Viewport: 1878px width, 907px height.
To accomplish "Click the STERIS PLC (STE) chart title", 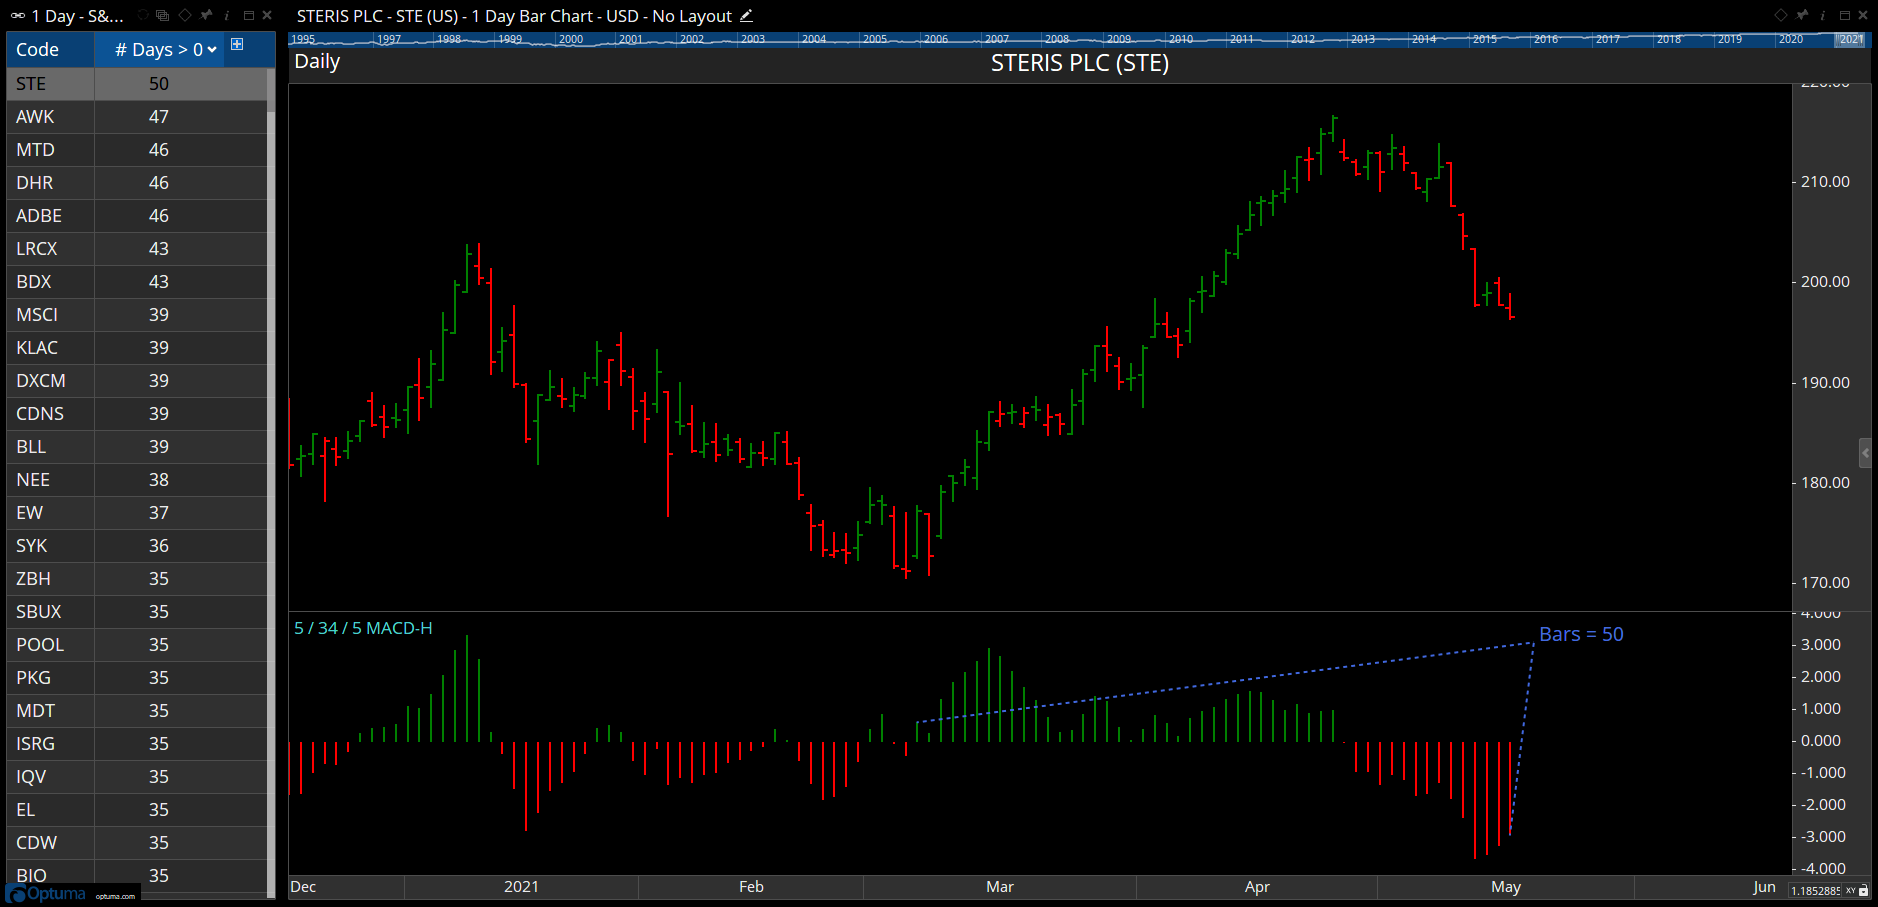I will [x=1079, y=63].
